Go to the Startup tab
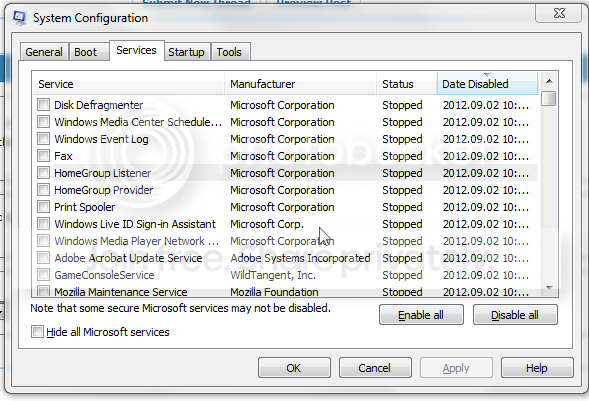589x401 pixels. 186,52
